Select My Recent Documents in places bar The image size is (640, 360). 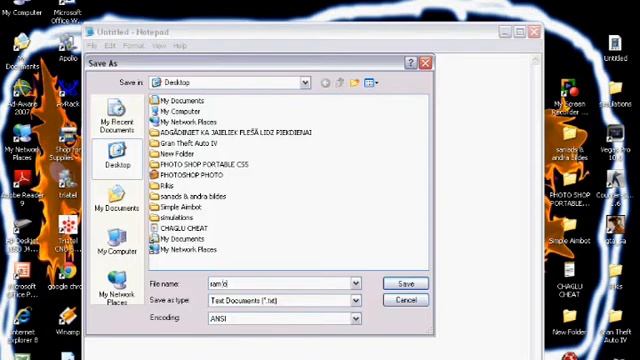pyautogui.click(x=117, y=116)
